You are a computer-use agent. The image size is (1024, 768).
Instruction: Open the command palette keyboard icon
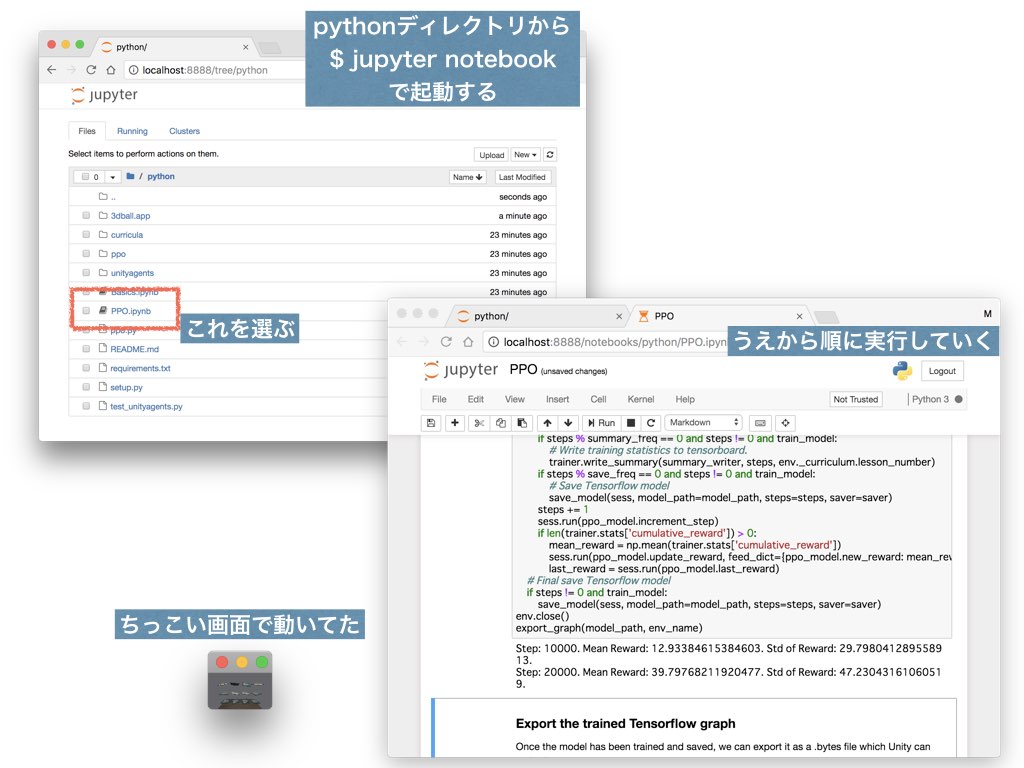[x=760, y=423]
